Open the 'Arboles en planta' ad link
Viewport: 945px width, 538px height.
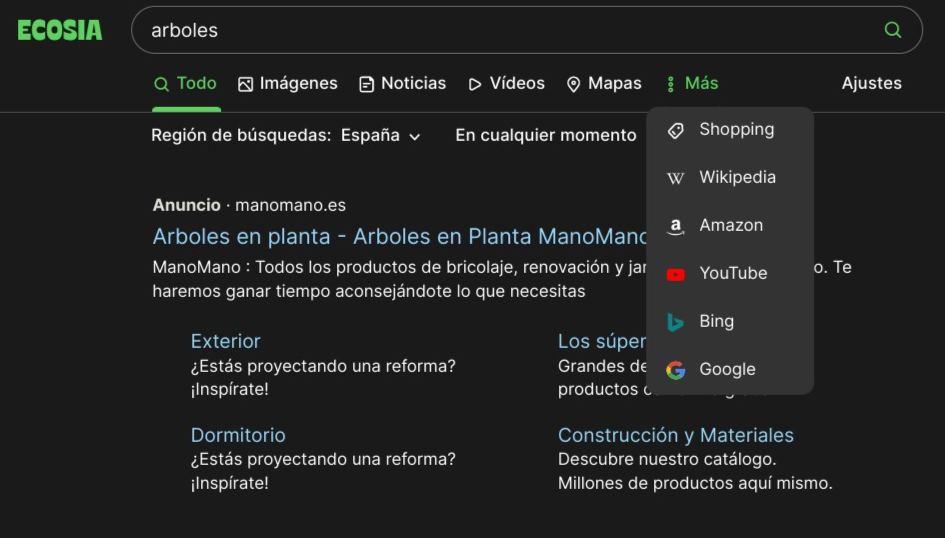click(x=400, y=237)
